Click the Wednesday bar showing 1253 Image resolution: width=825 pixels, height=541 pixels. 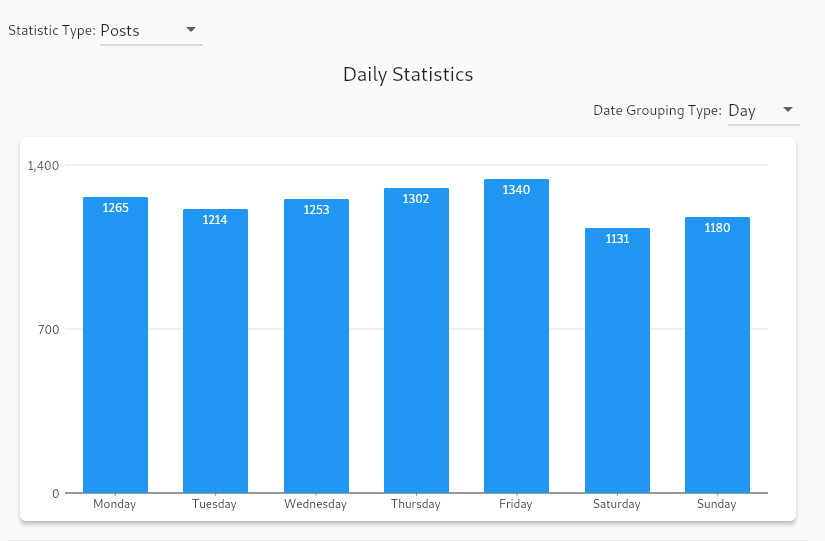[x=316, y=345]
